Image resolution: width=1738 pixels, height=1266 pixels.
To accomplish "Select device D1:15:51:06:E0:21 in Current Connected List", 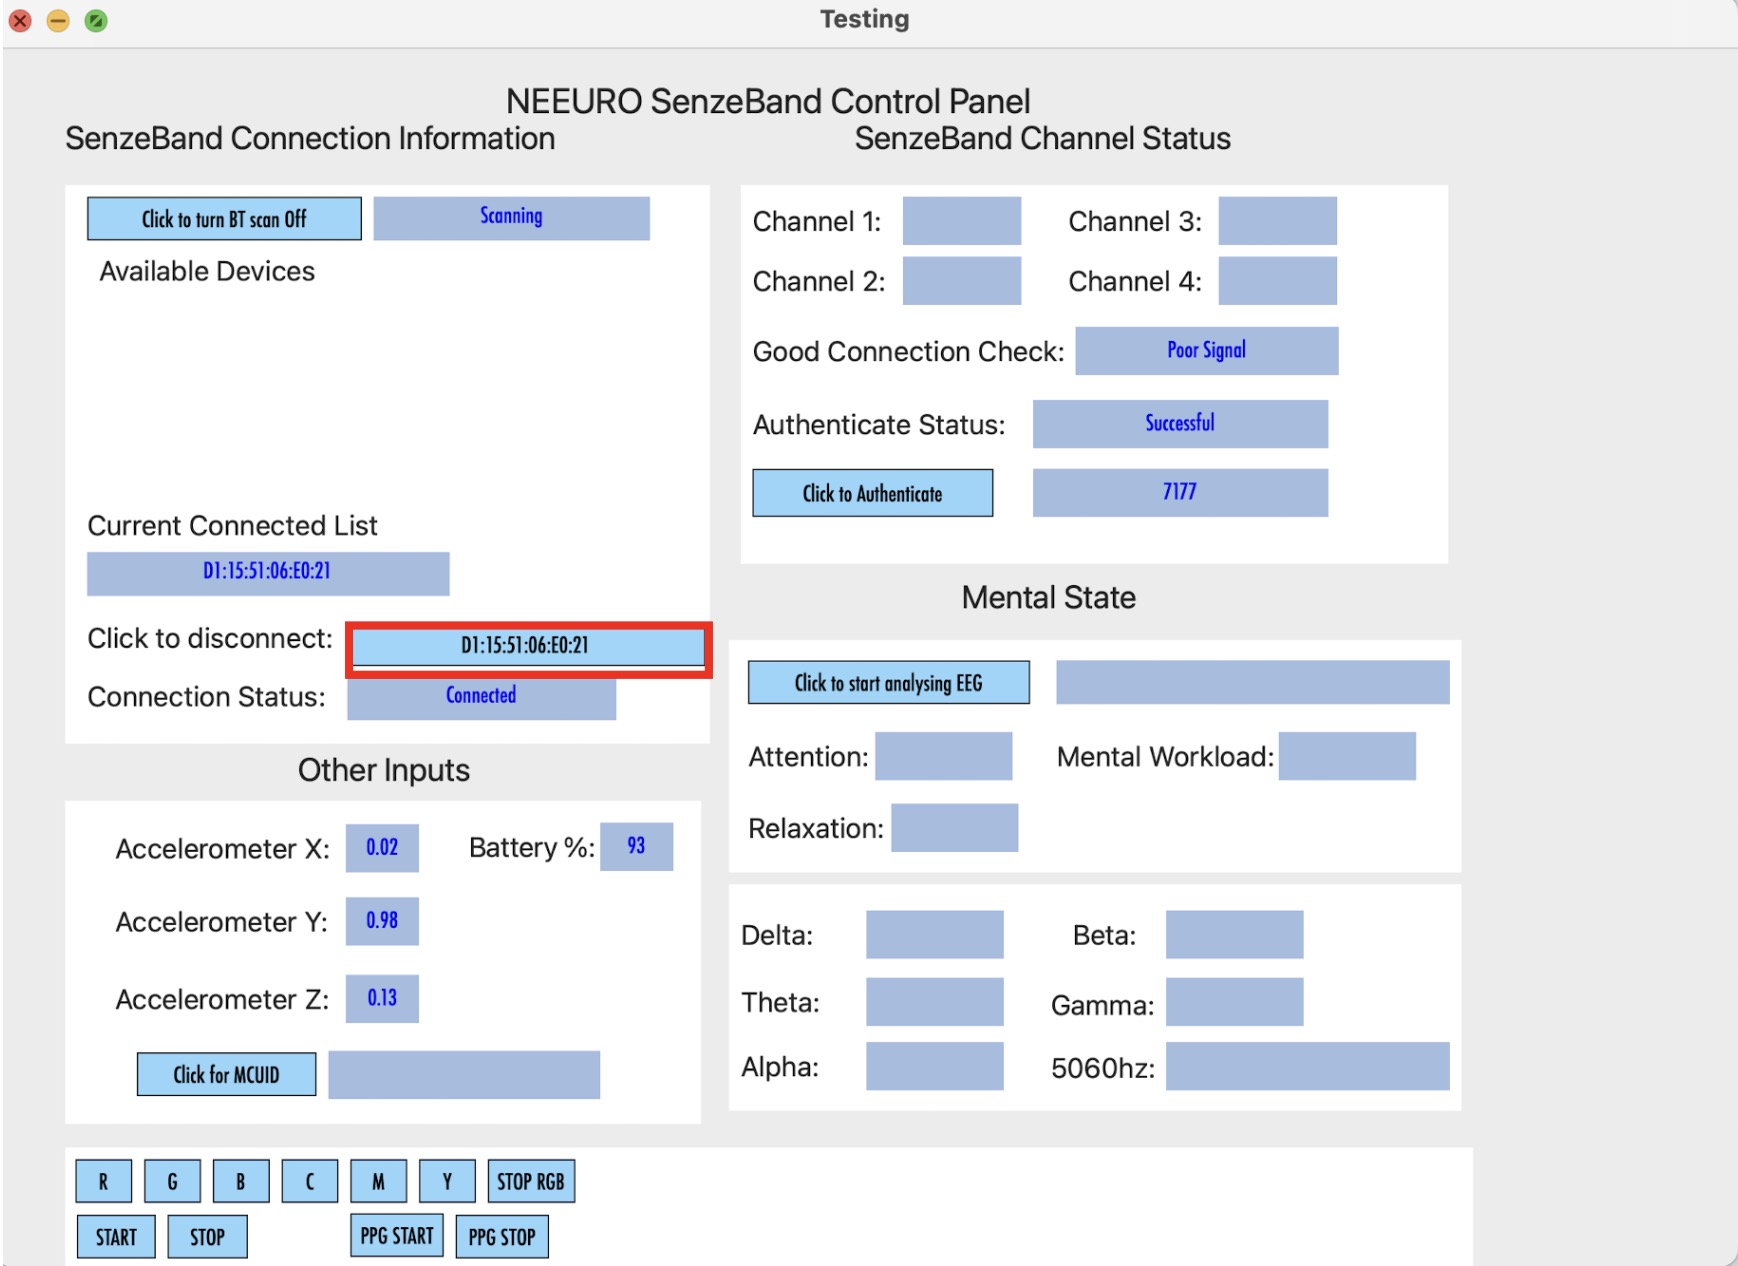I will 267,573.
